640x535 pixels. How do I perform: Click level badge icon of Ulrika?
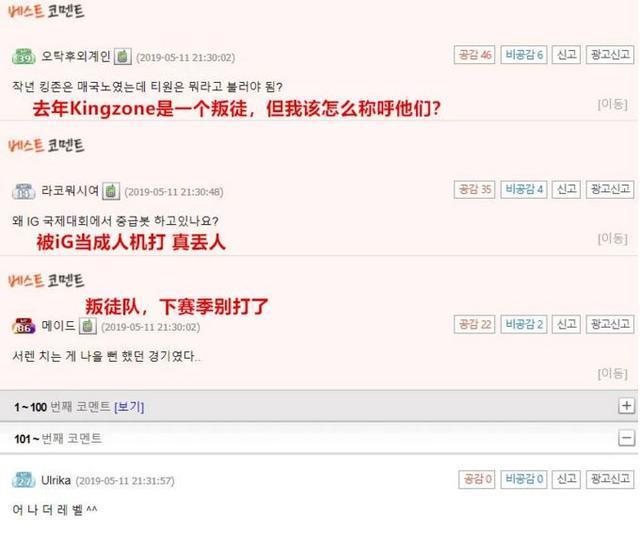pyautogui.click(x=24, y=480)
